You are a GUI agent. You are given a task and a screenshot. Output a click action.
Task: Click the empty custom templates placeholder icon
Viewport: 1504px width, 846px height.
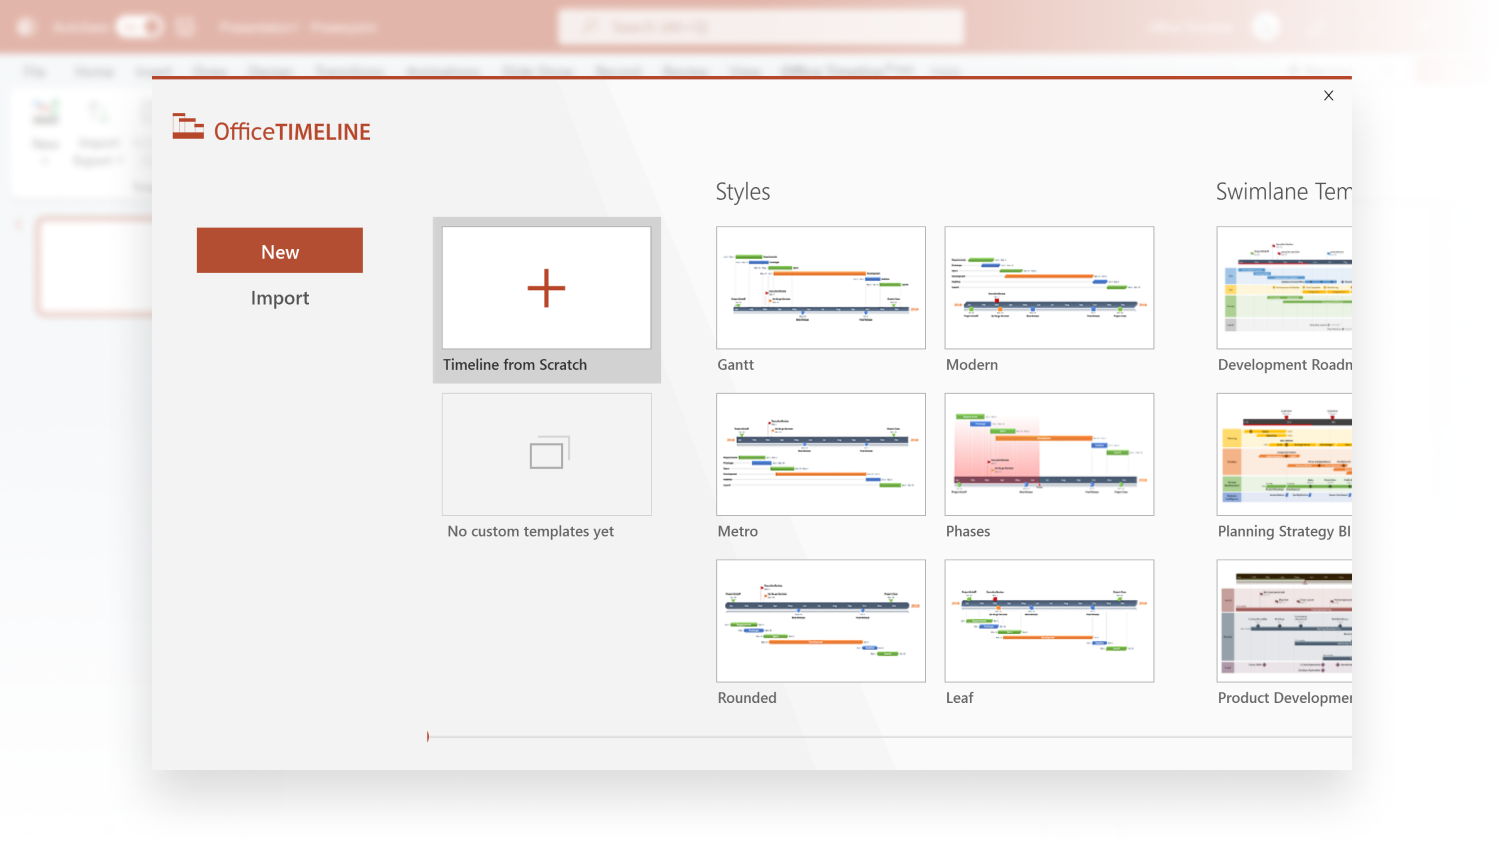click(x=546, y=453)
